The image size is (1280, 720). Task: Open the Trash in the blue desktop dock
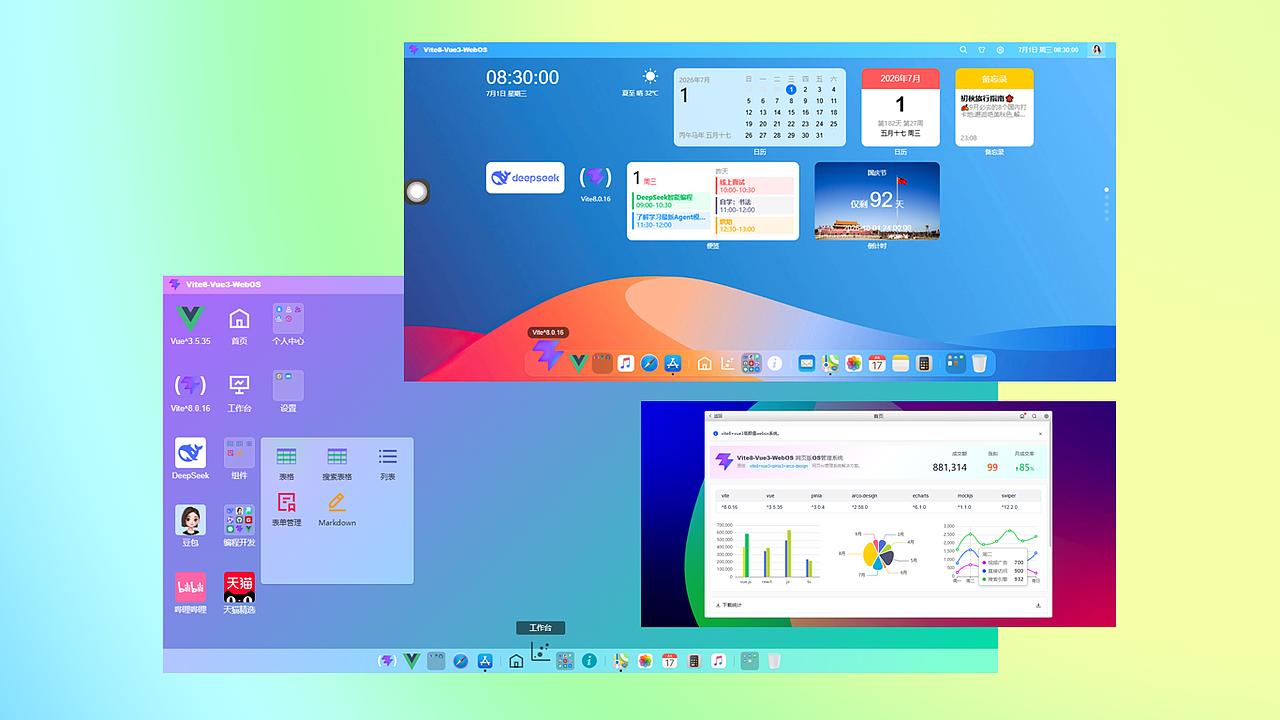point(979,363)
